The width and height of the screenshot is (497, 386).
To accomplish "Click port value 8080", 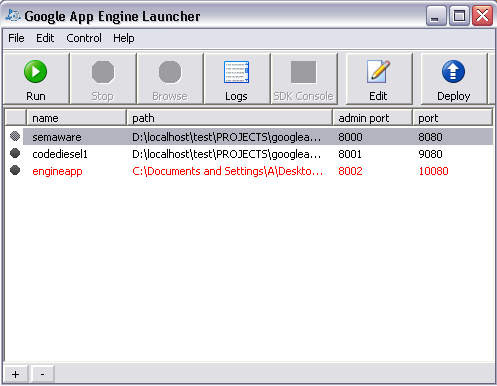I will (430, 137).
